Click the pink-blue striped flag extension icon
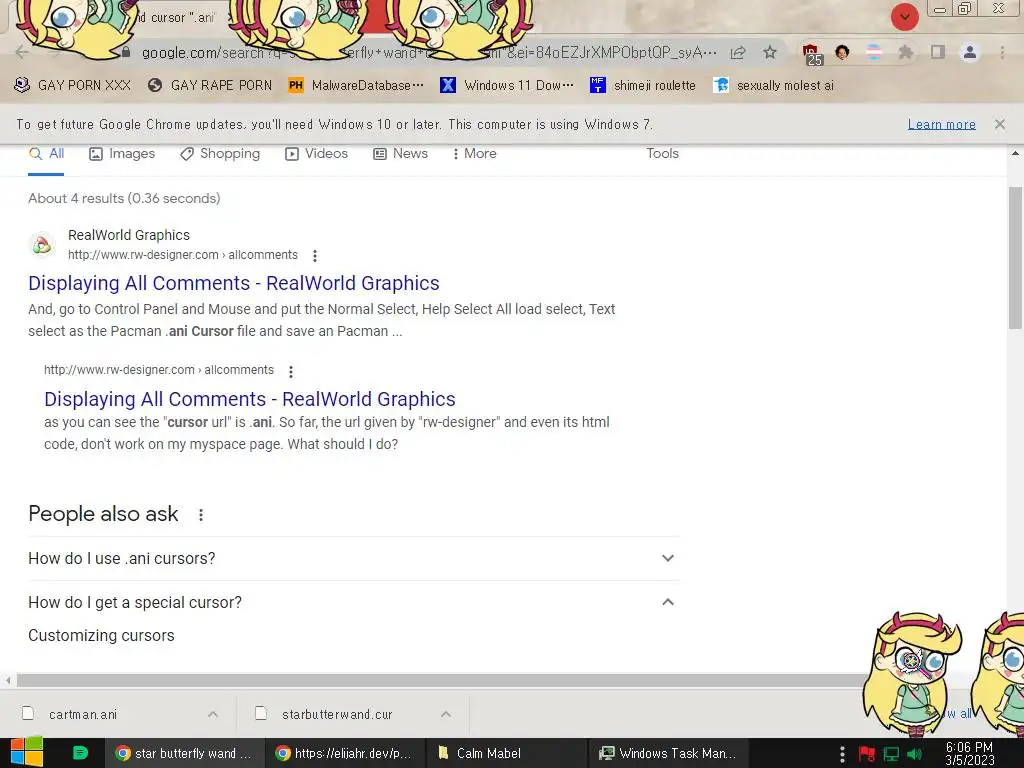Viewport: 1024px width, 768px height. point(873,52)
